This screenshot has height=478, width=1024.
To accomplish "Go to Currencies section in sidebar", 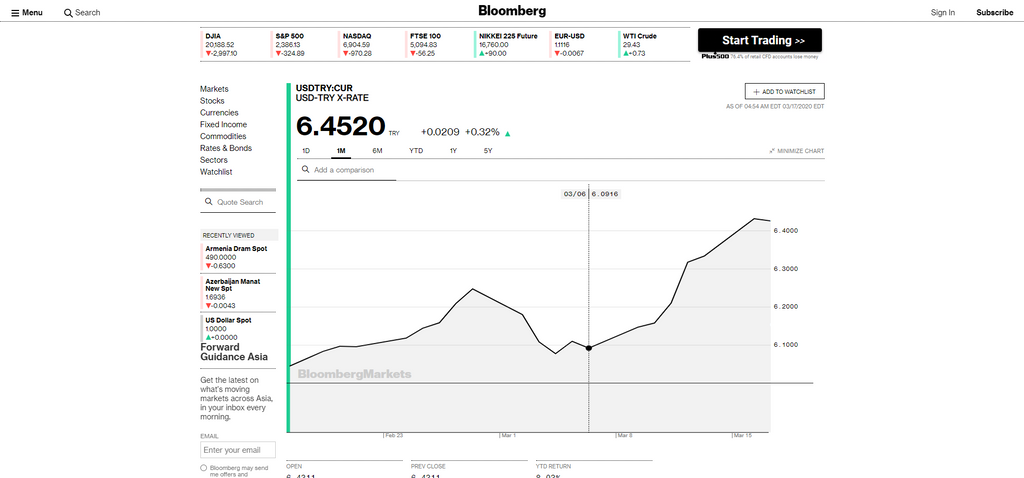I will tap(219, 112).
